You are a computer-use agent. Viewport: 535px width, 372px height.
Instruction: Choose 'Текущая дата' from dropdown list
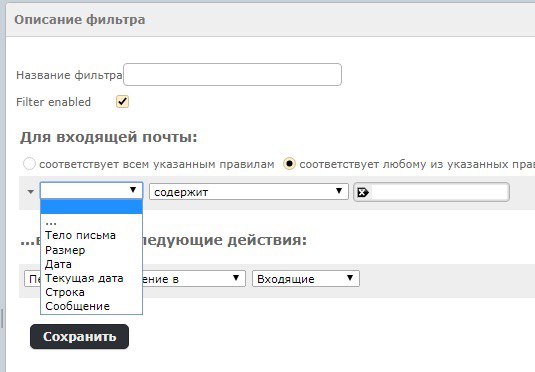91,278
